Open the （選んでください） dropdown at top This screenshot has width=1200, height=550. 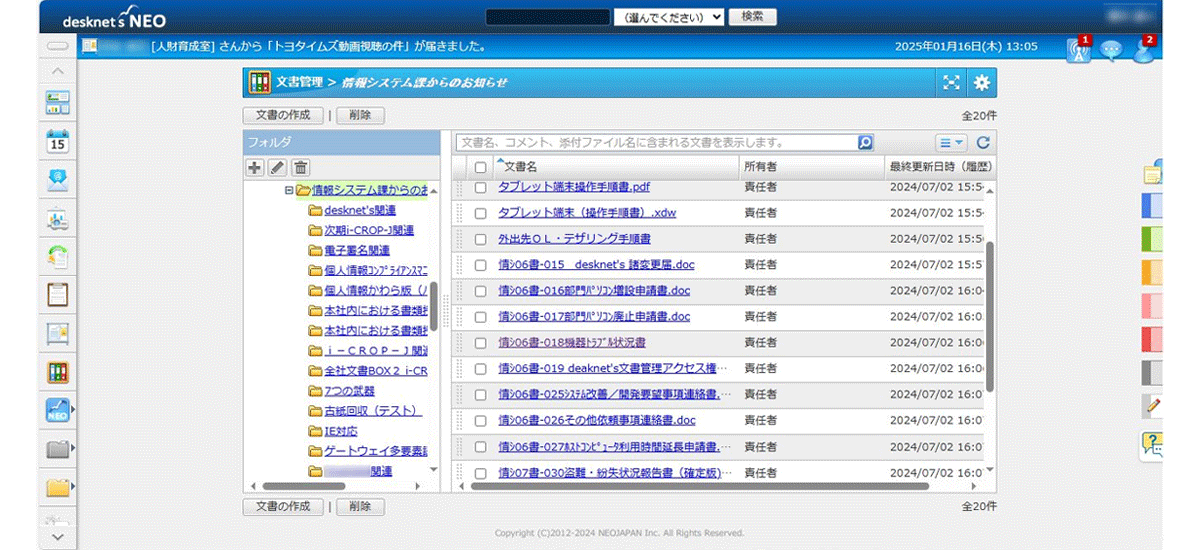coord(669,18)
